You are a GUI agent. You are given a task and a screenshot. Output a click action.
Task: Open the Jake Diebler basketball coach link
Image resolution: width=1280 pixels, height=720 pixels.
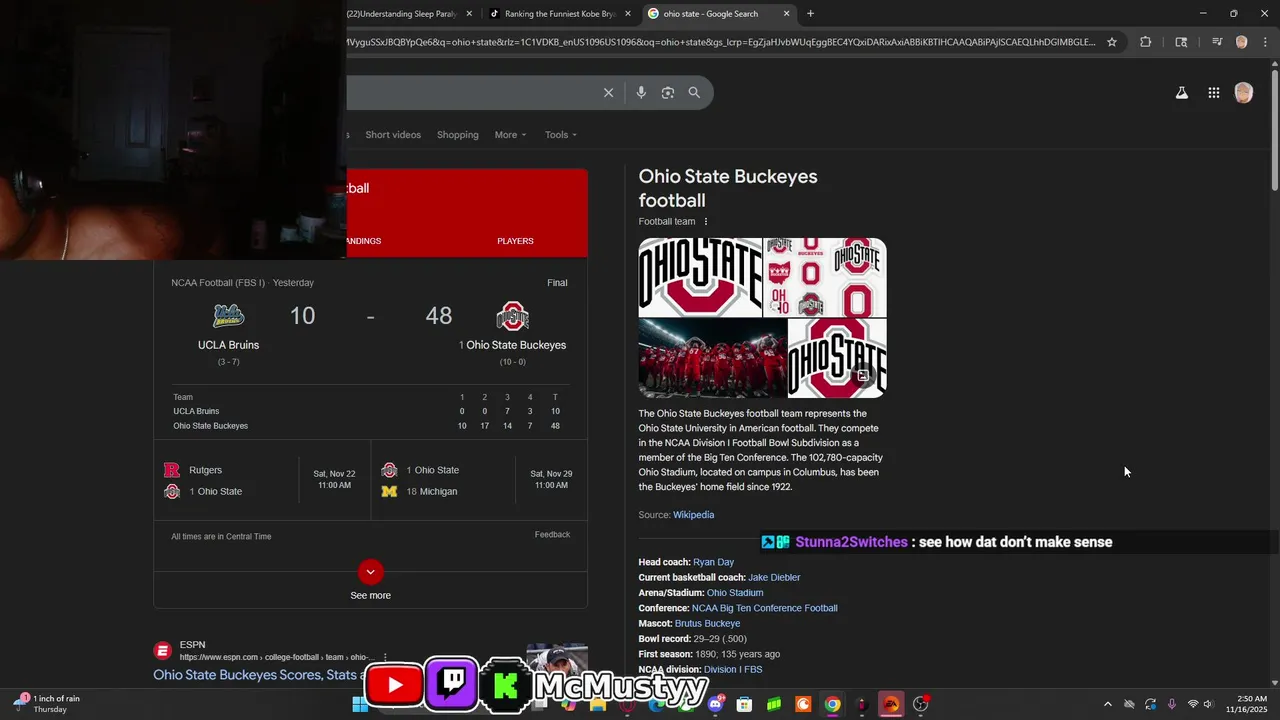774,578
